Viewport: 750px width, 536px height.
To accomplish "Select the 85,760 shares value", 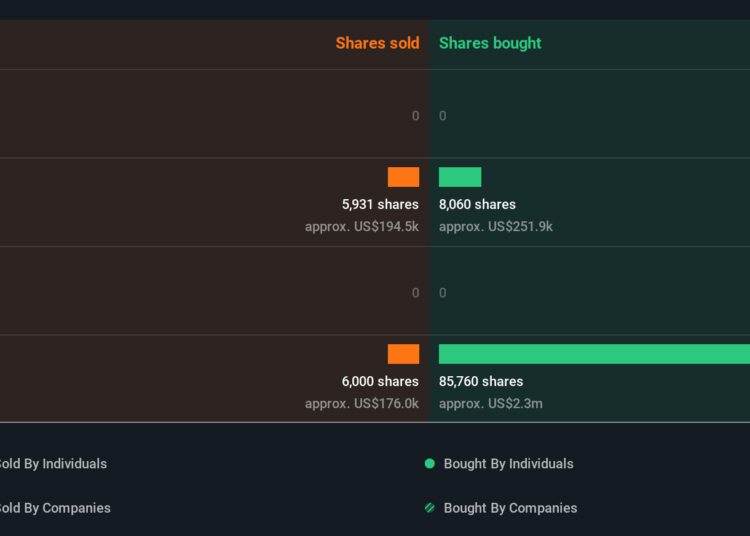I will (481, 382).
